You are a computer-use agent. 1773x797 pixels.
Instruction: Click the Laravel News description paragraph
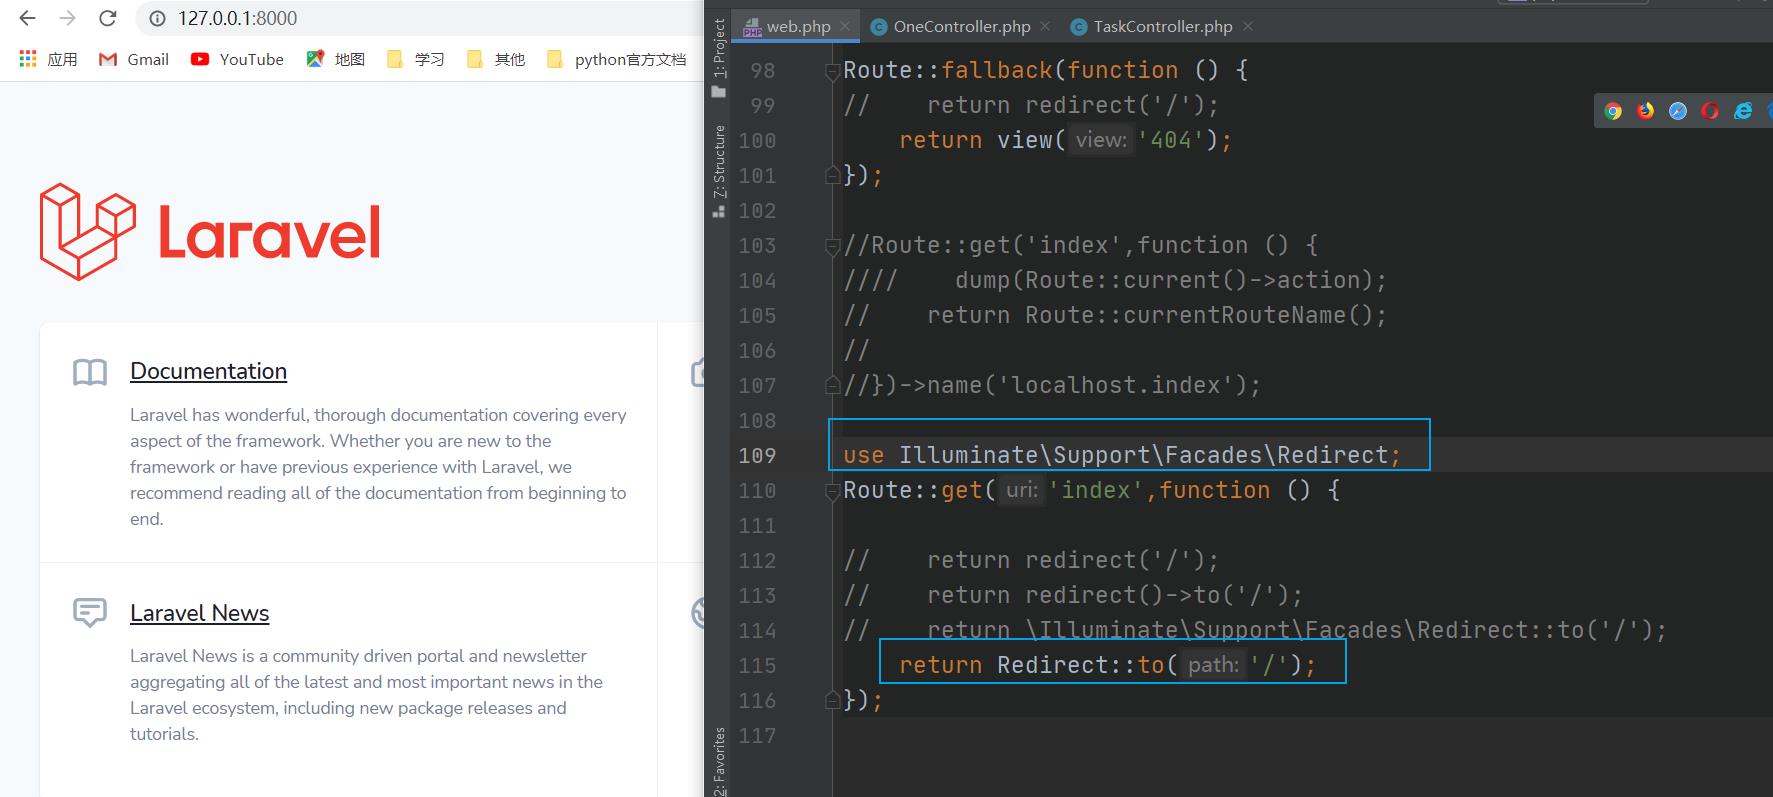click(x=366, y=695)
